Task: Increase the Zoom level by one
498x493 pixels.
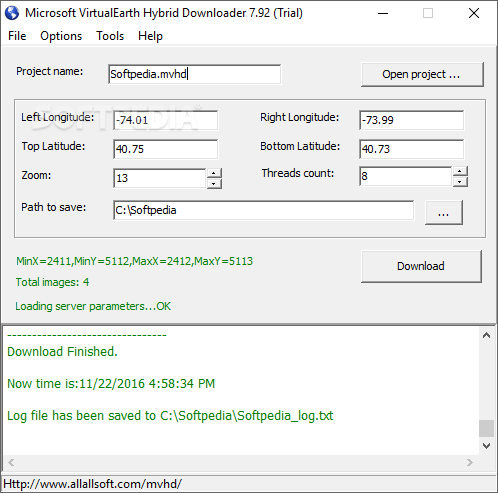Action: (214, 173)
